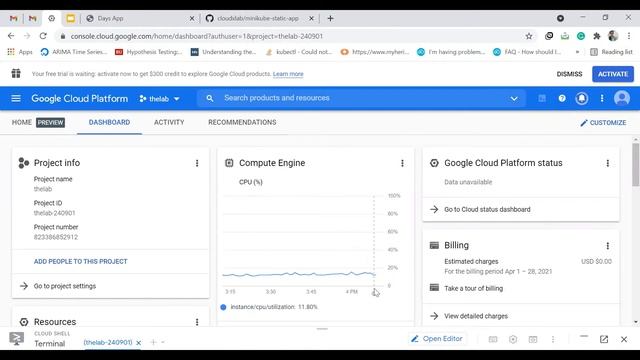Switch to the Activity tab

click(169, 122)
